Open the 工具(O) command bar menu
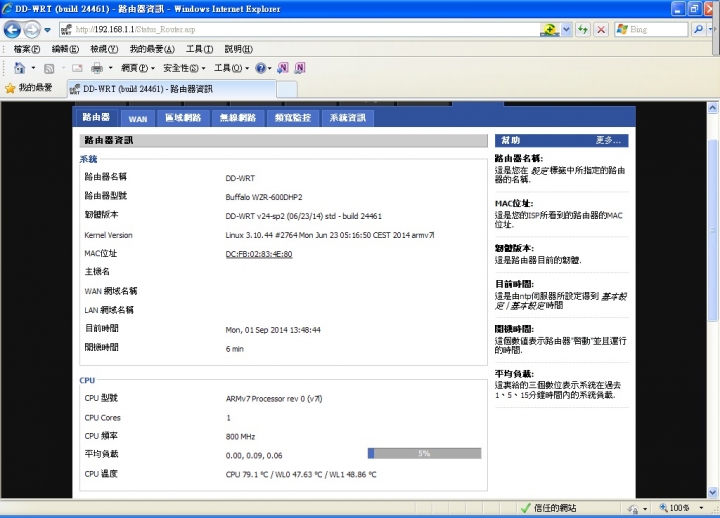 (x=231, y=68)
